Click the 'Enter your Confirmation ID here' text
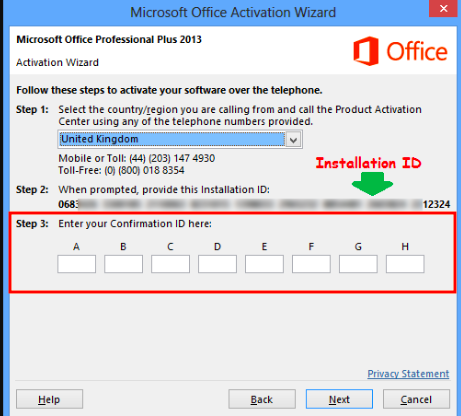The image size is (461, 416). coord(135,224)
